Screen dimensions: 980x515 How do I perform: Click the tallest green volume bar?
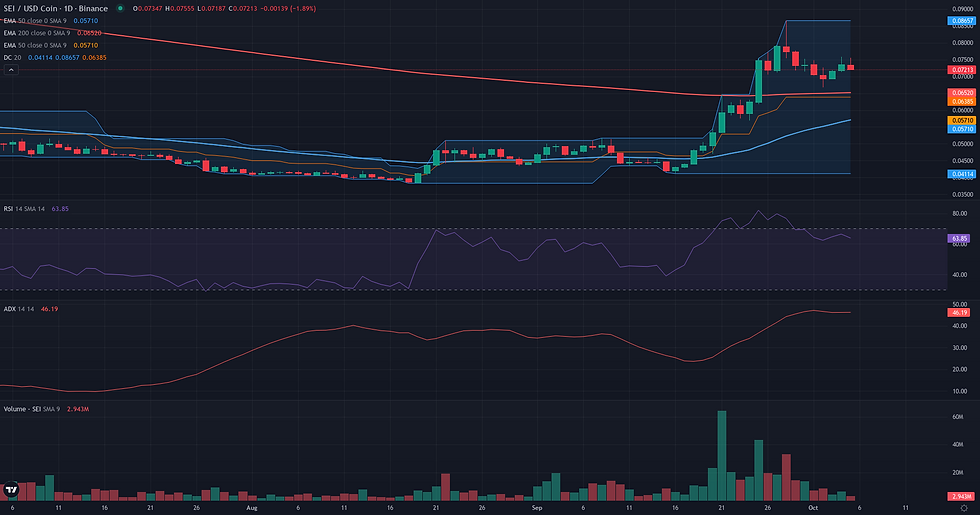pyautogui.click(x=722, y=456)
